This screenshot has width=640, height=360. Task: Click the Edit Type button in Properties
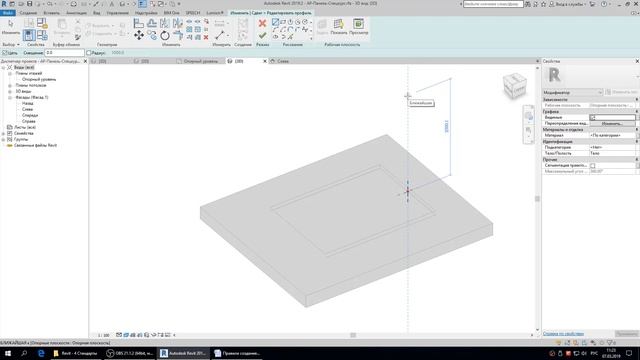(623, 93)
